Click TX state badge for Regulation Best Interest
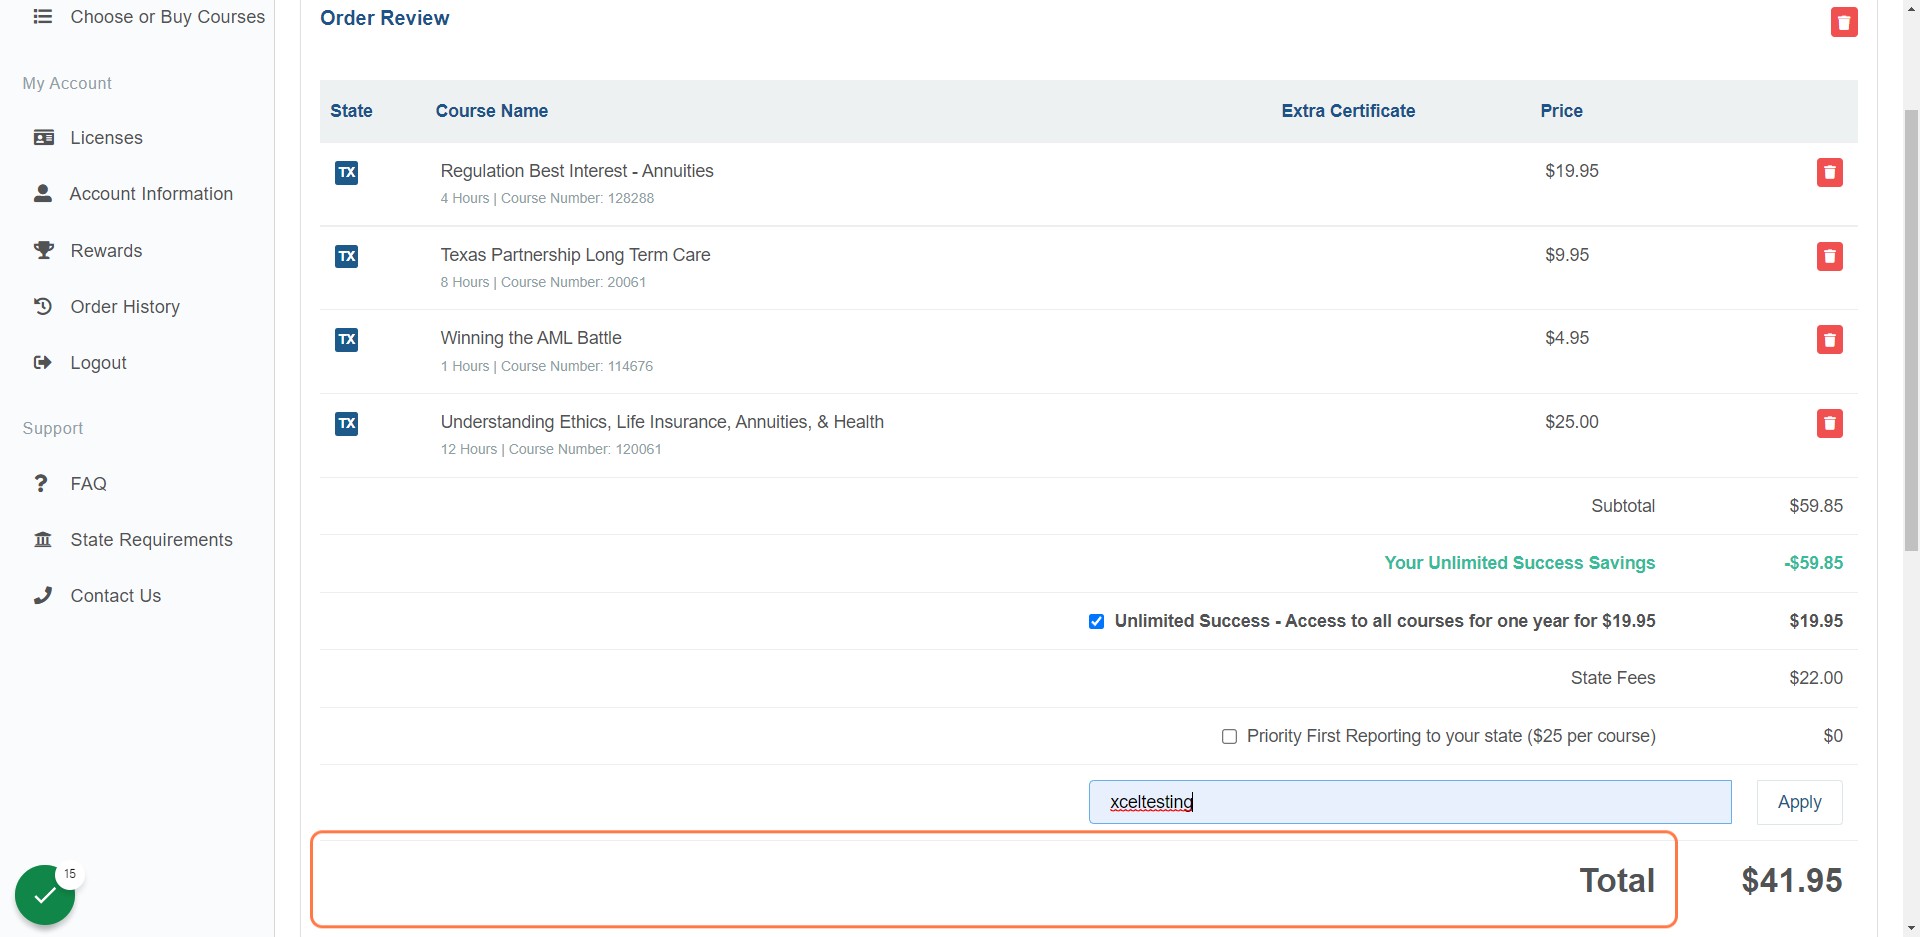This screenshot has height=937, width=1920. (x=346, y=173)
